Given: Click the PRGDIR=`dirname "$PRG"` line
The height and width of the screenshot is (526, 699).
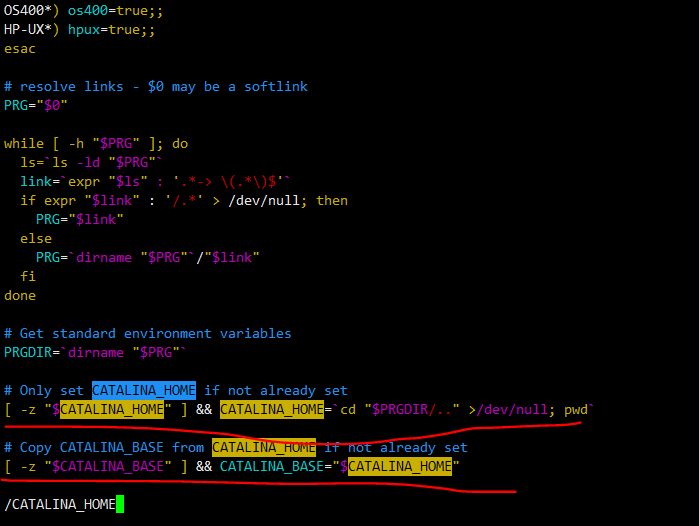Looking at the screenshot, I should 95,353.
